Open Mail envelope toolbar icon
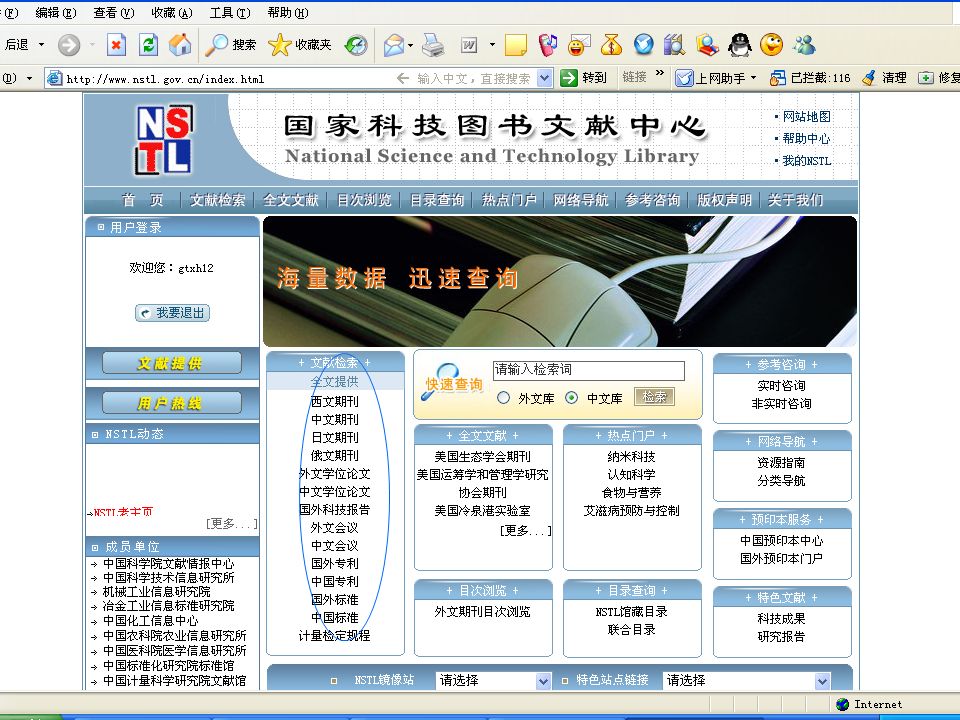960x720 pixels. 394,45
